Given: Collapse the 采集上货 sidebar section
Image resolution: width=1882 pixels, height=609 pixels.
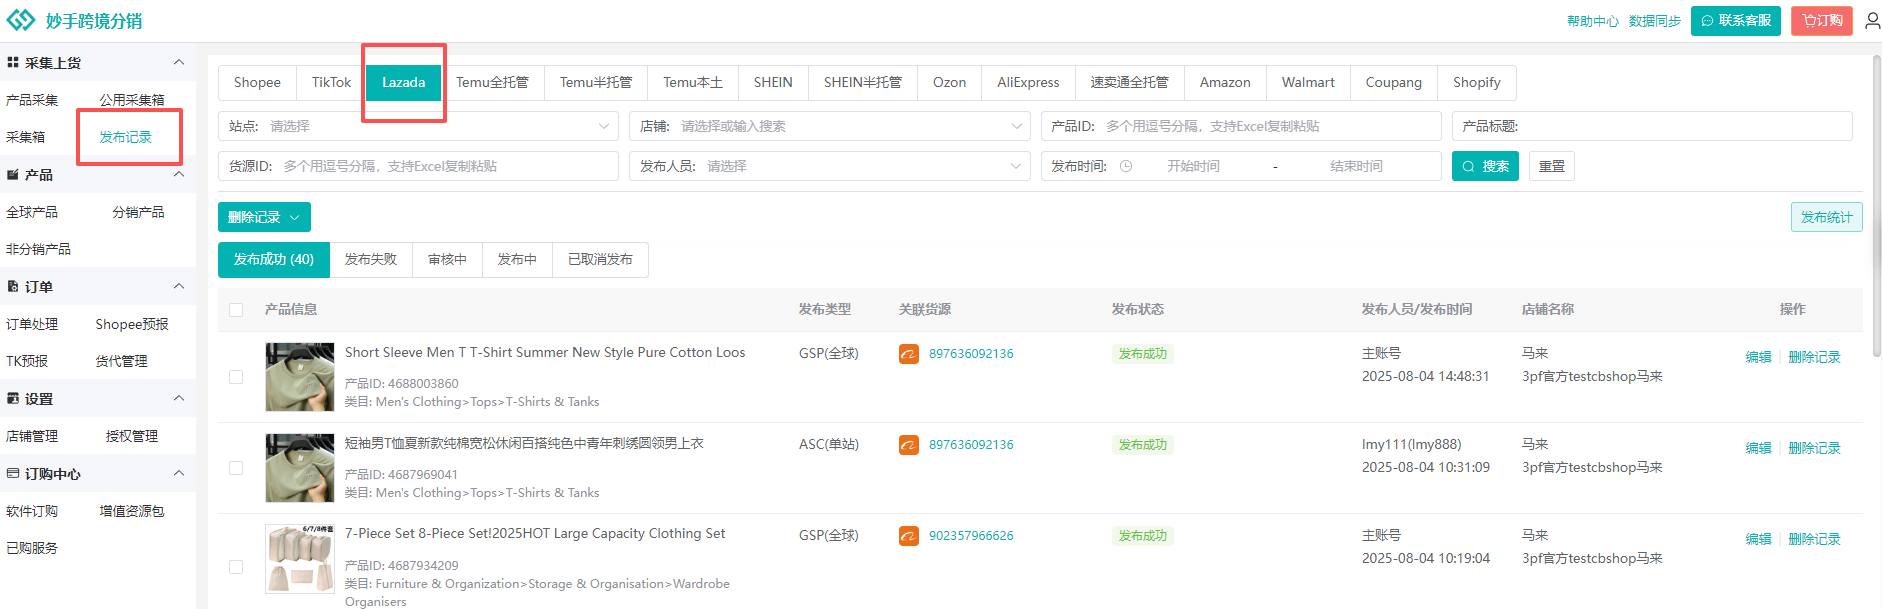Looking at the screenshot, I should click(179, 63).
